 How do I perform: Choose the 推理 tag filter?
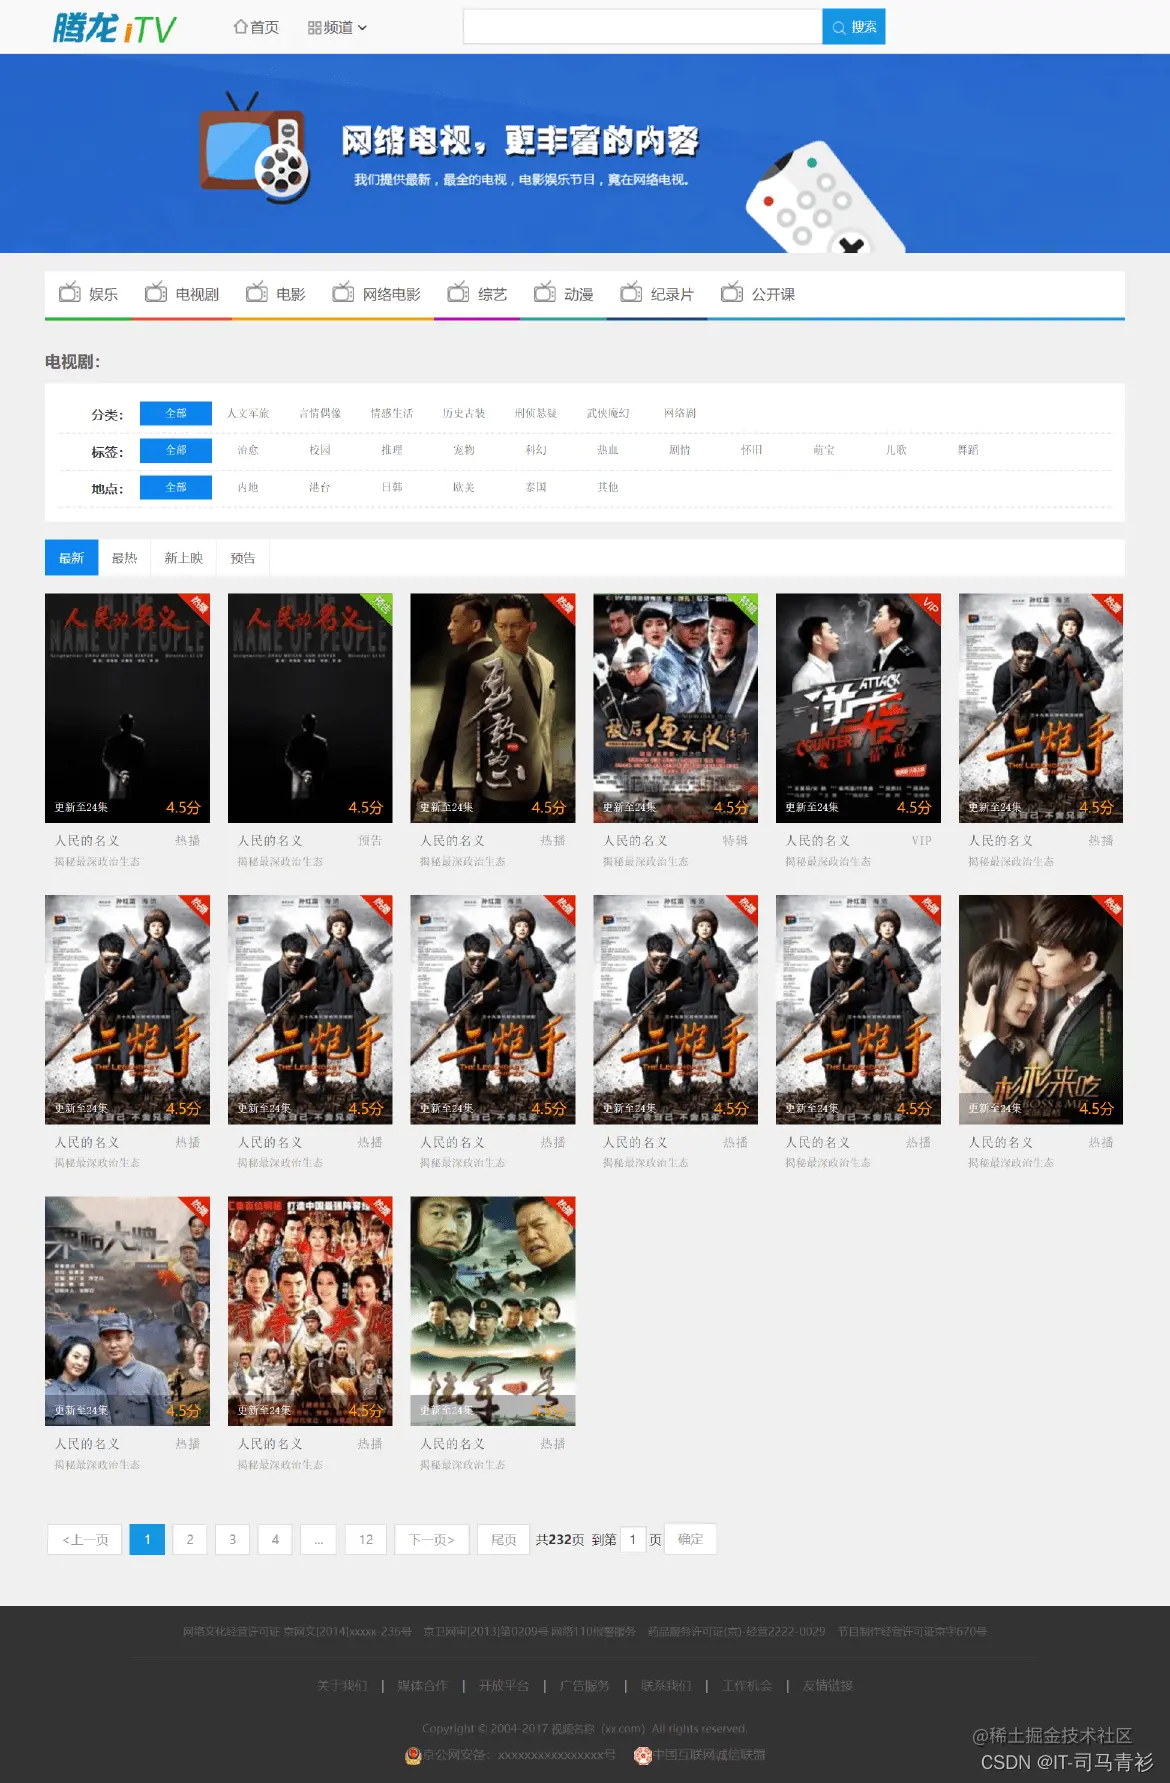(392, 450)
